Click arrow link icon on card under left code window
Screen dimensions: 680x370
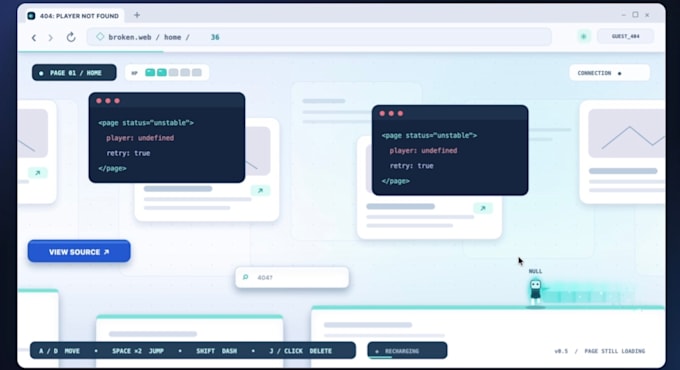pos(260,190)
